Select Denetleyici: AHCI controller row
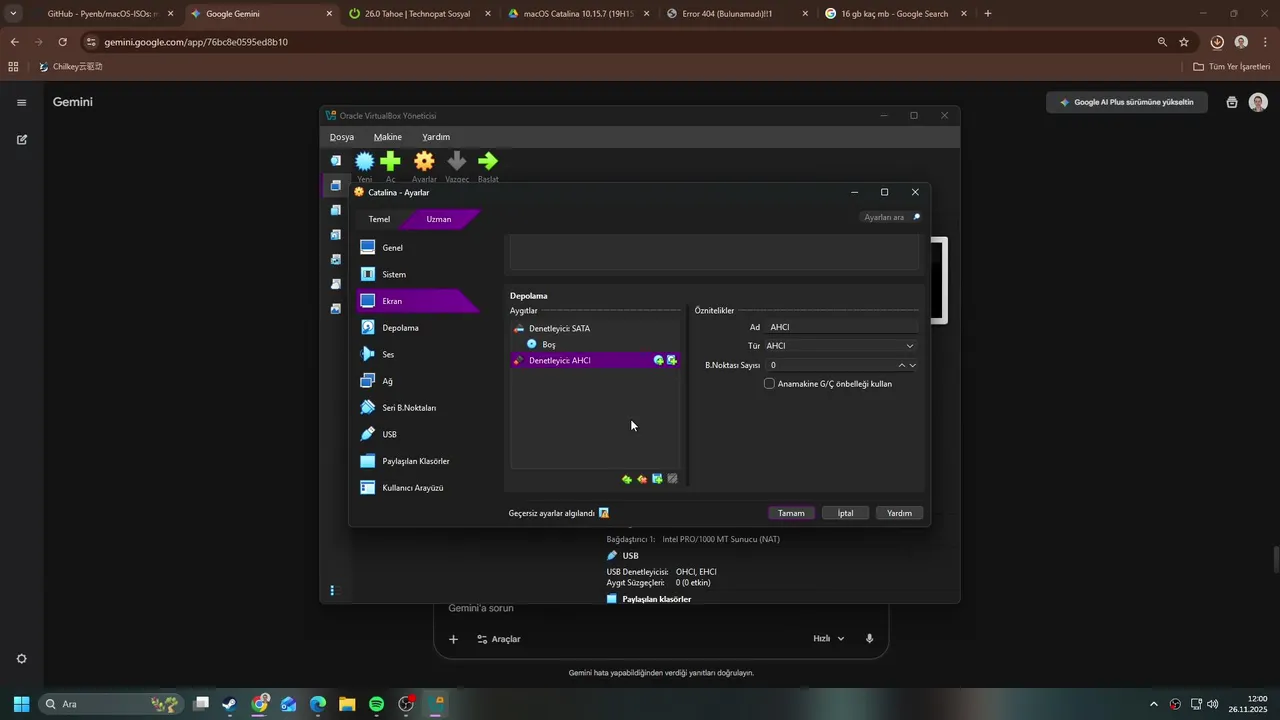 595,360
